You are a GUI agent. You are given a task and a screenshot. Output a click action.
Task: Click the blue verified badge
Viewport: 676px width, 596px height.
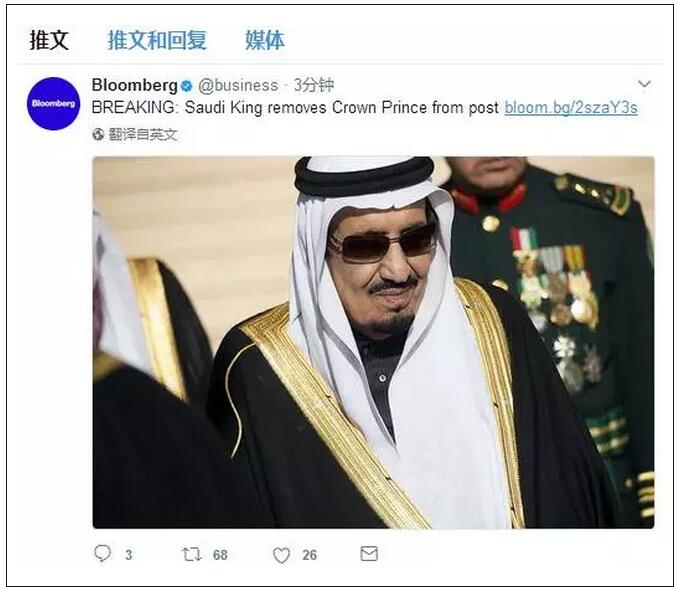point(186,86)
